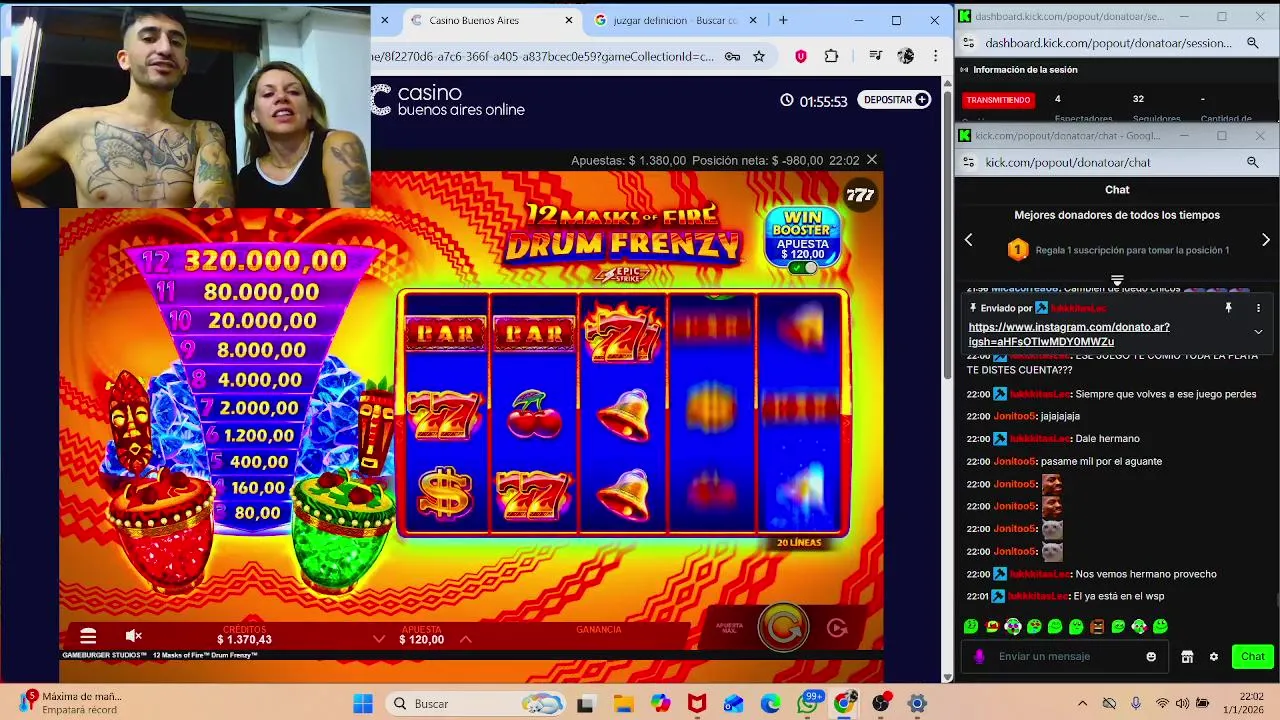Image resolution: width=1280 pixels, height=720 pixels.
Task: Zoom icon in Kick dashboard session window
Action: point(1252,43)
